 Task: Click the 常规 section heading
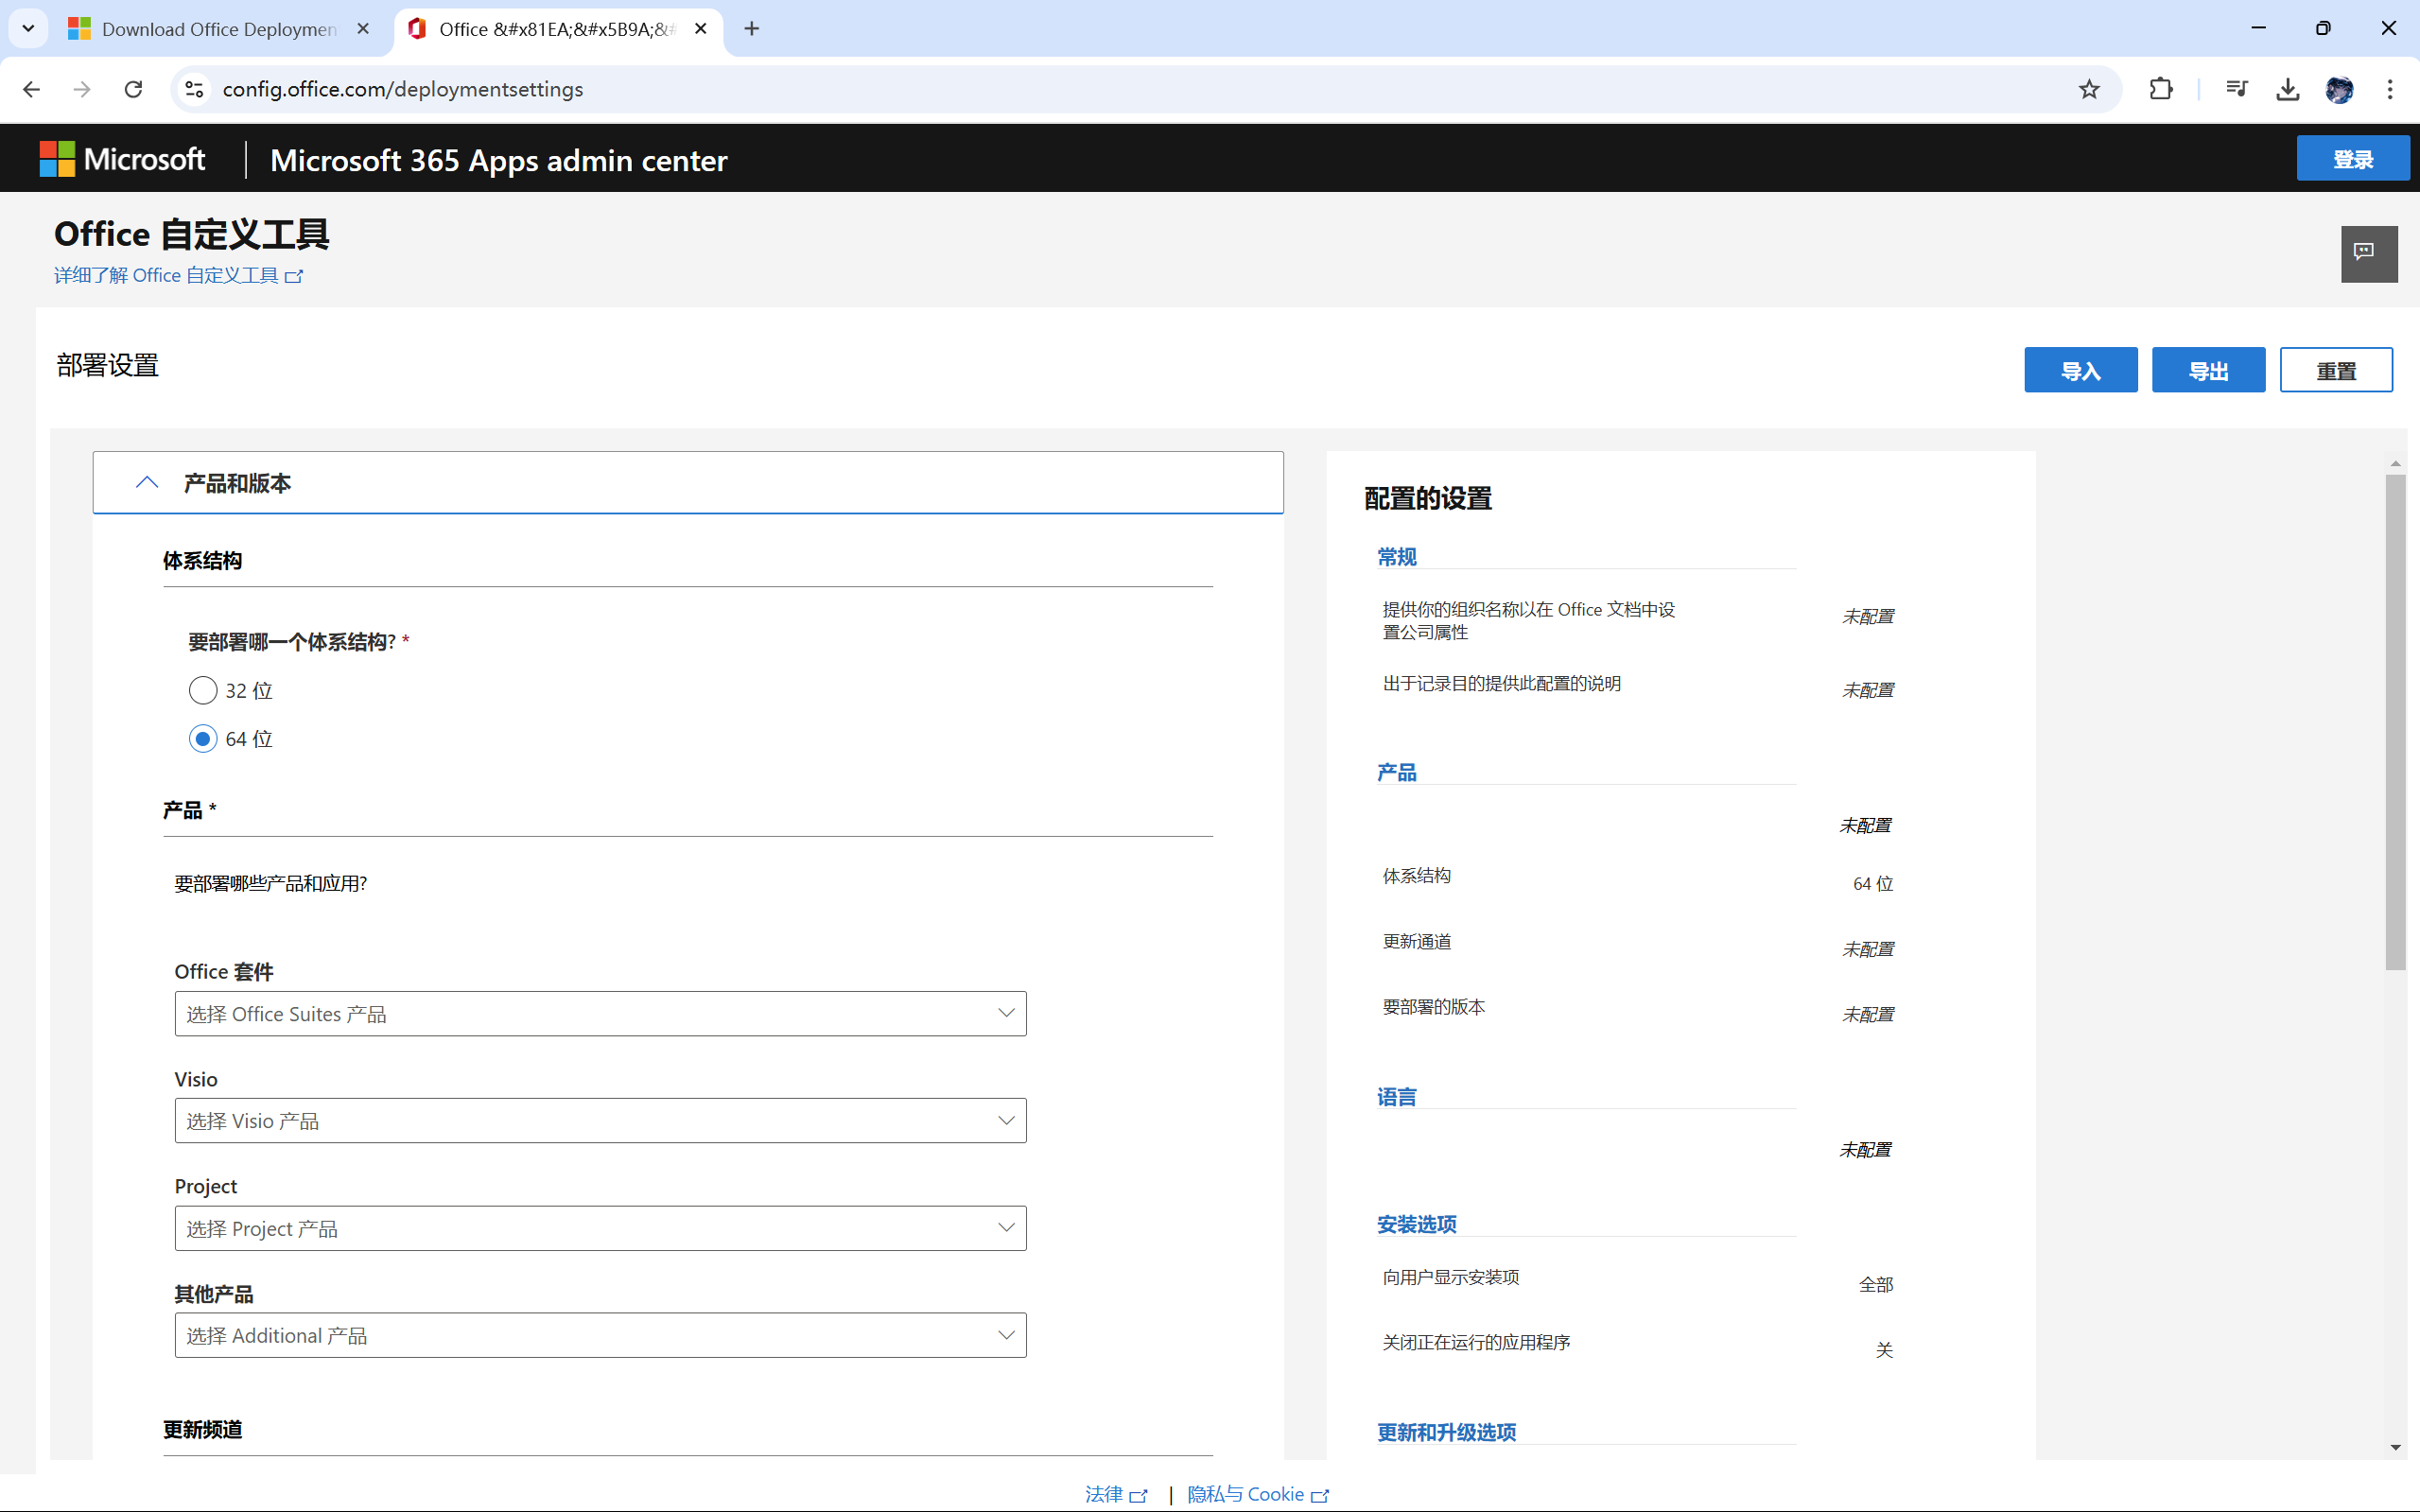(x=1396, y=557)
